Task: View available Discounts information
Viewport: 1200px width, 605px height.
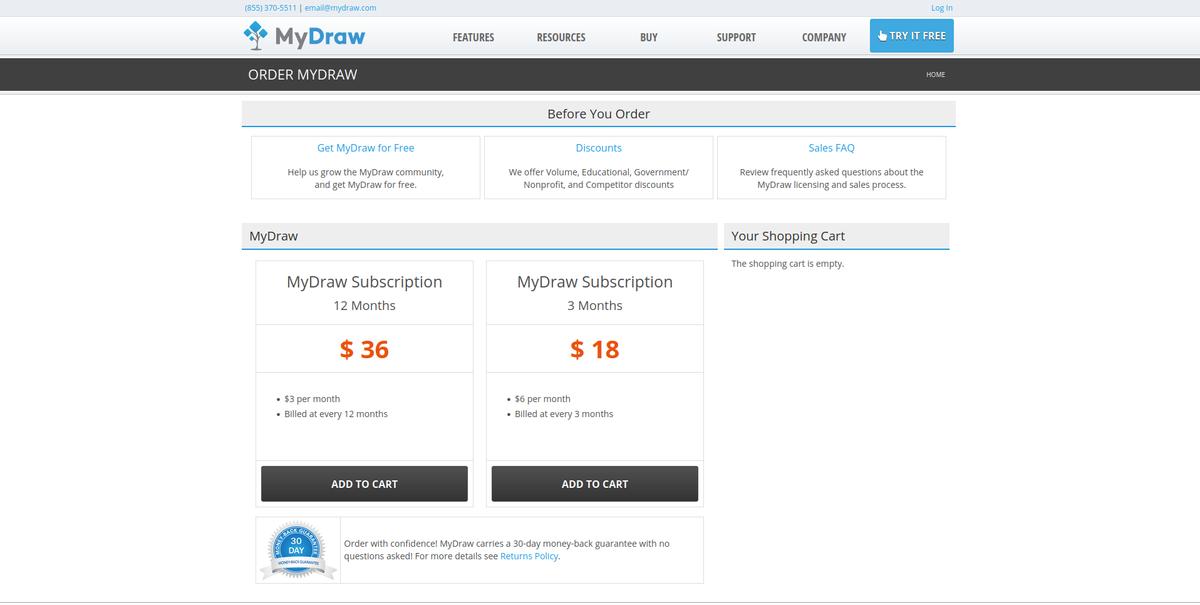Action: tap(598, 147)
